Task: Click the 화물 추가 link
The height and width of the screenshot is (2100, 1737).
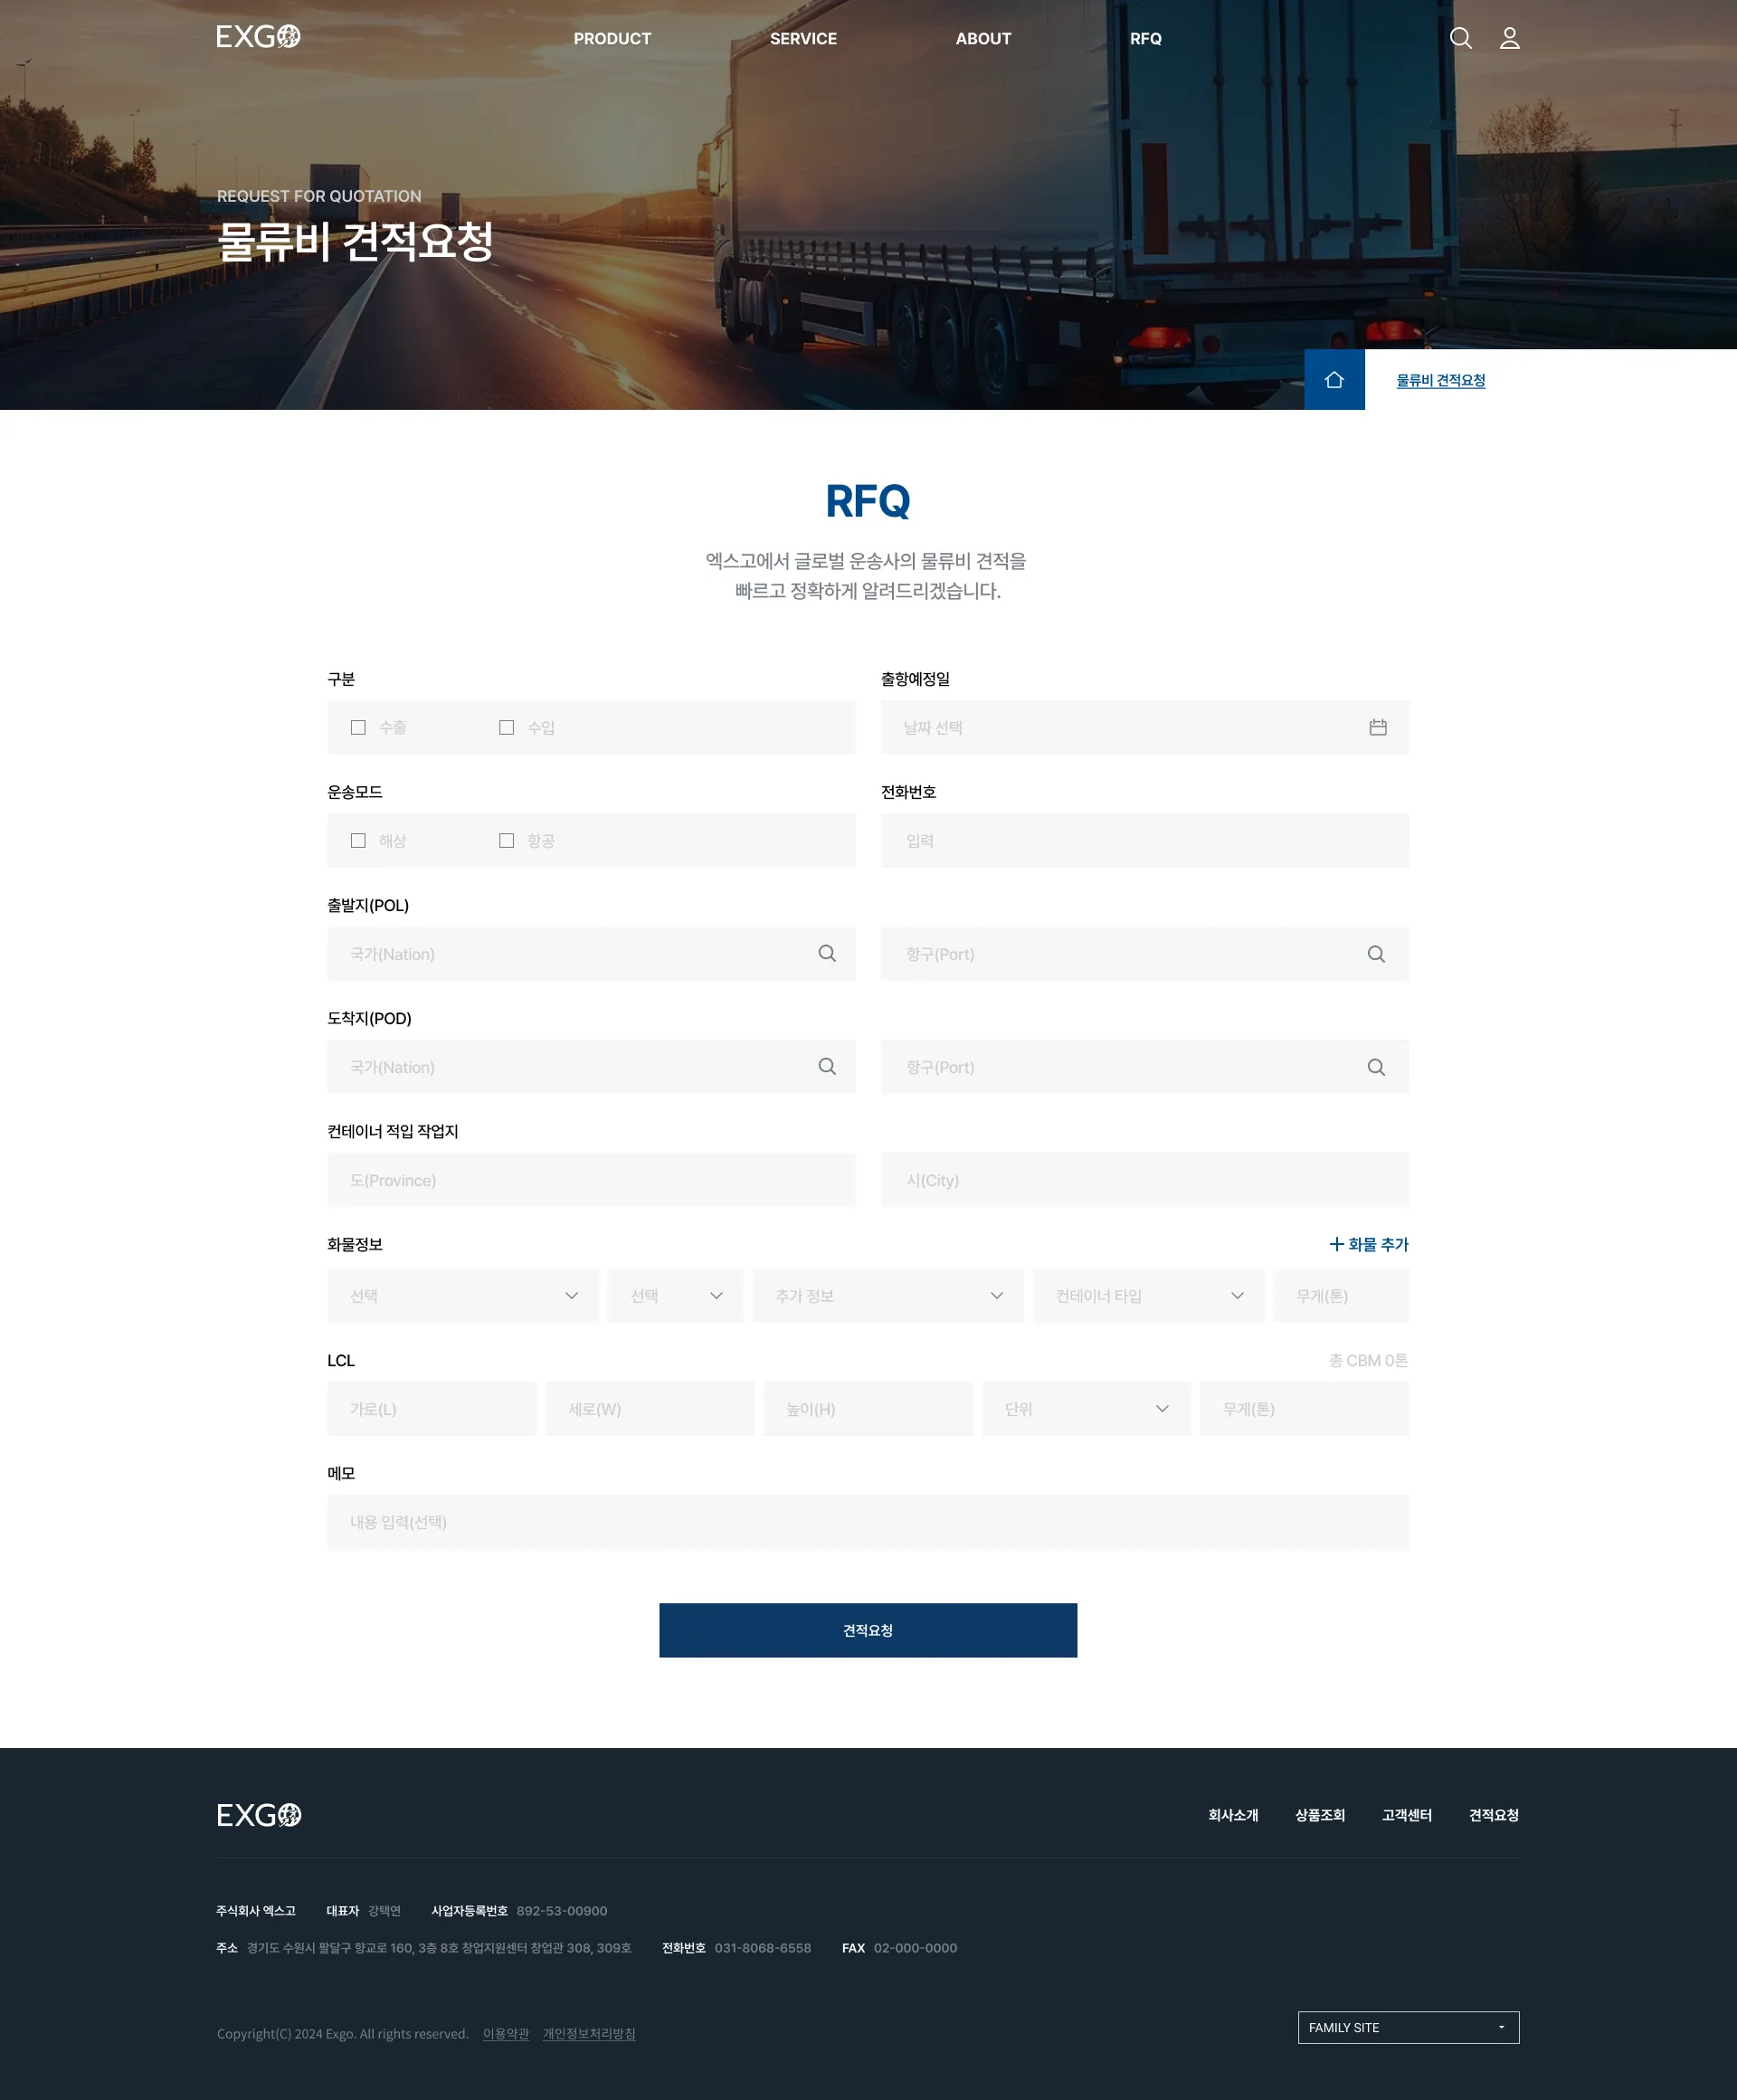Action: click(1368, 1244)
